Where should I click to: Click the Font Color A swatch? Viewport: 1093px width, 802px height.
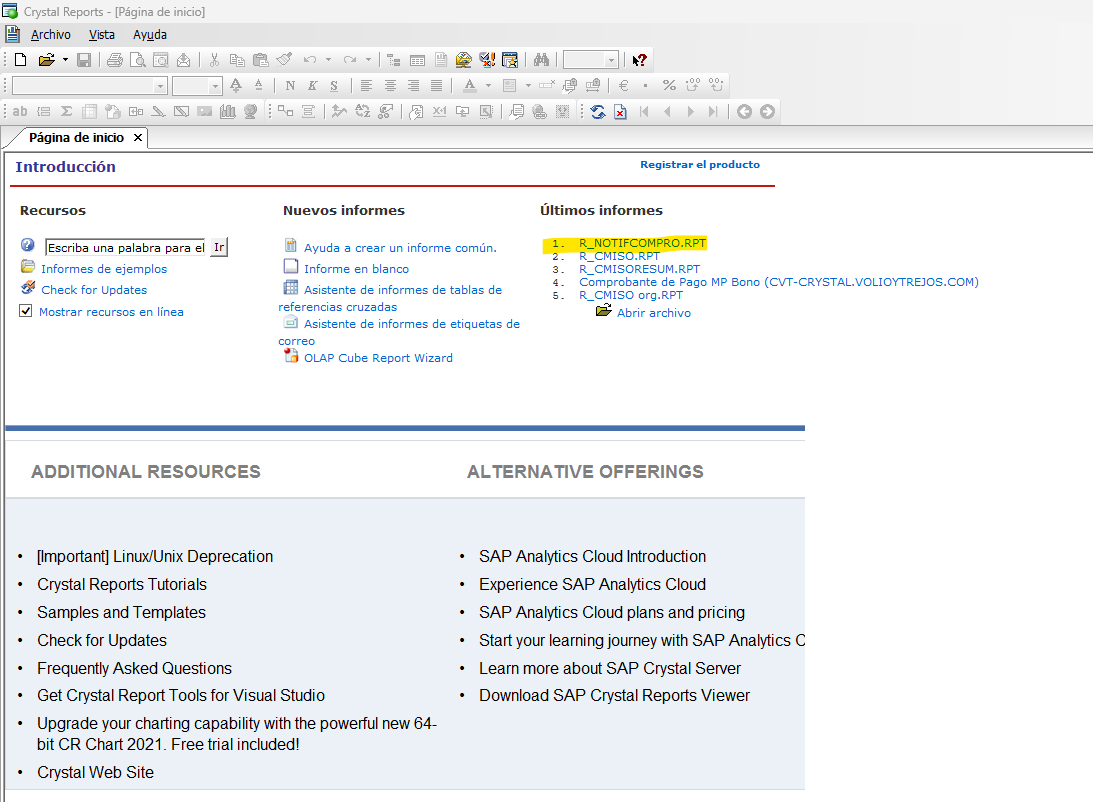coord(470,85)
